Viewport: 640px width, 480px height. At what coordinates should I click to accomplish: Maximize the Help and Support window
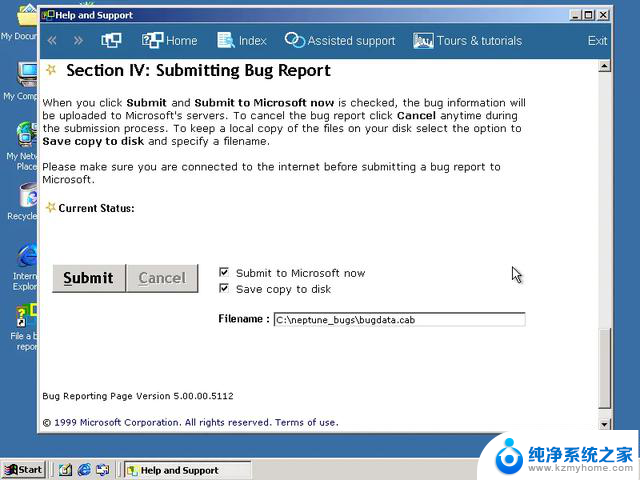coord(589,16)
